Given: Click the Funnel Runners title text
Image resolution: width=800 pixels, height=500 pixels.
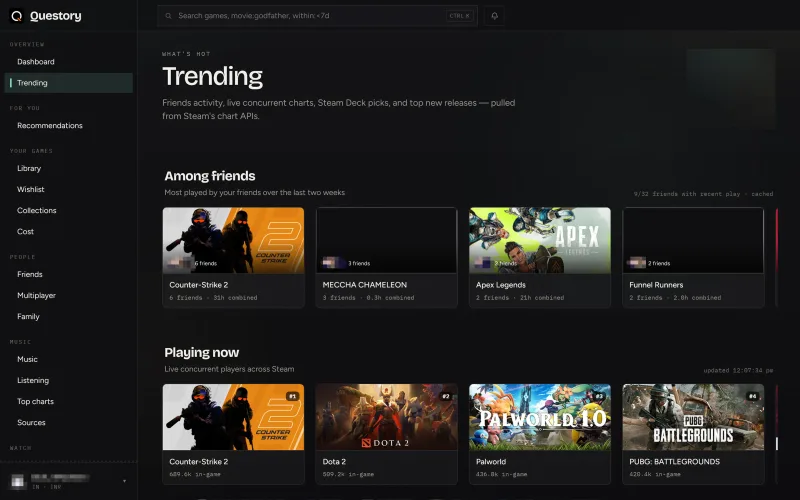Looking at the screenshot, I should click(656, 285).
